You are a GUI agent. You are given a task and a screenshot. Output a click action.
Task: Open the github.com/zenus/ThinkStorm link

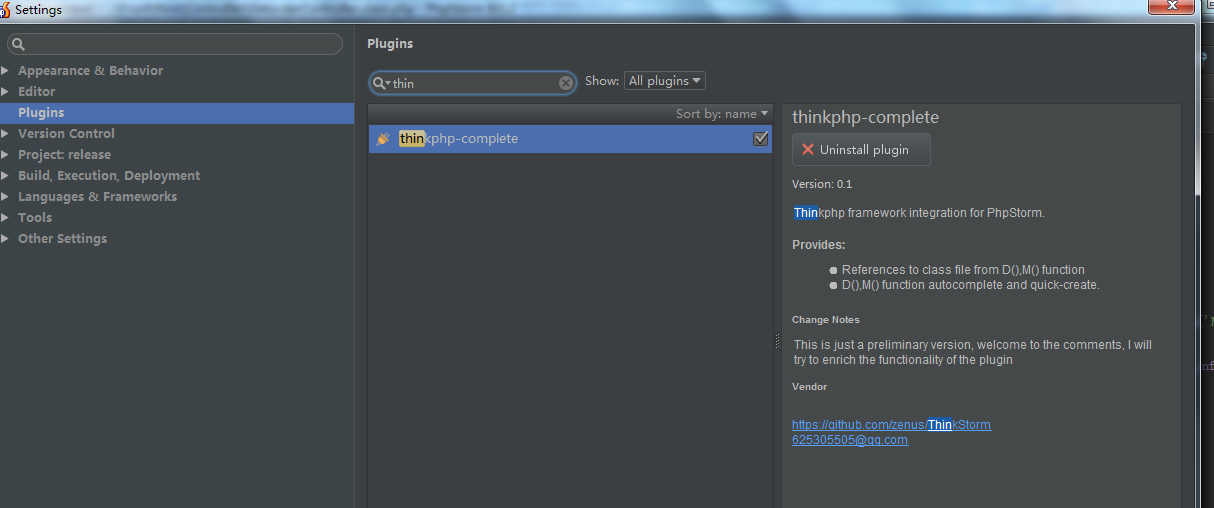pos(891,425)
